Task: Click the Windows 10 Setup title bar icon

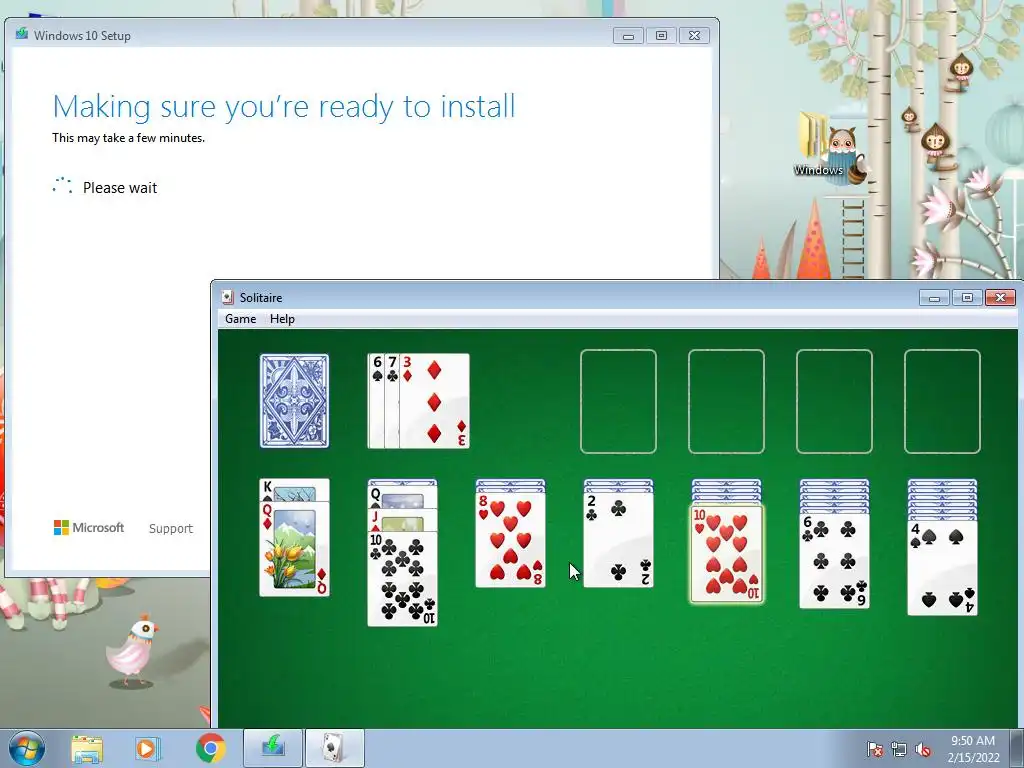Action: [x=22, y=35]
